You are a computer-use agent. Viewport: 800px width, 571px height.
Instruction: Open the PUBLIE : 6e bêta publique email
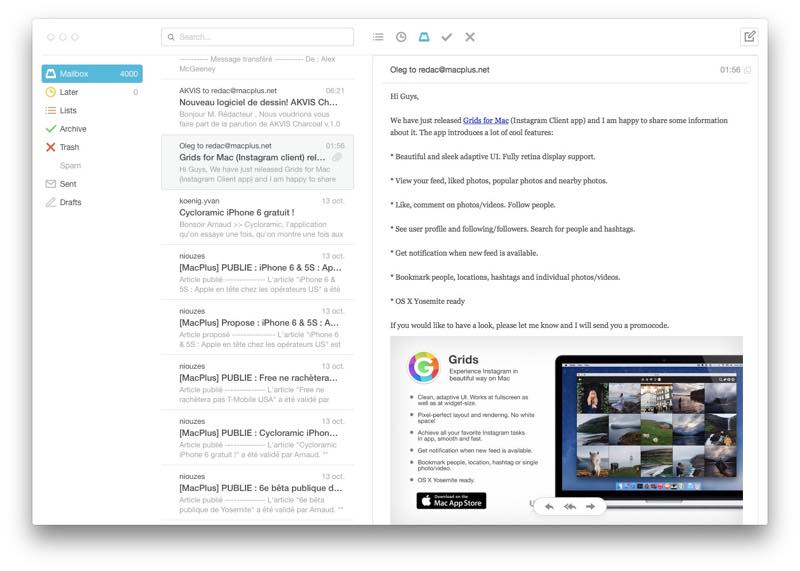coord(257,493)
